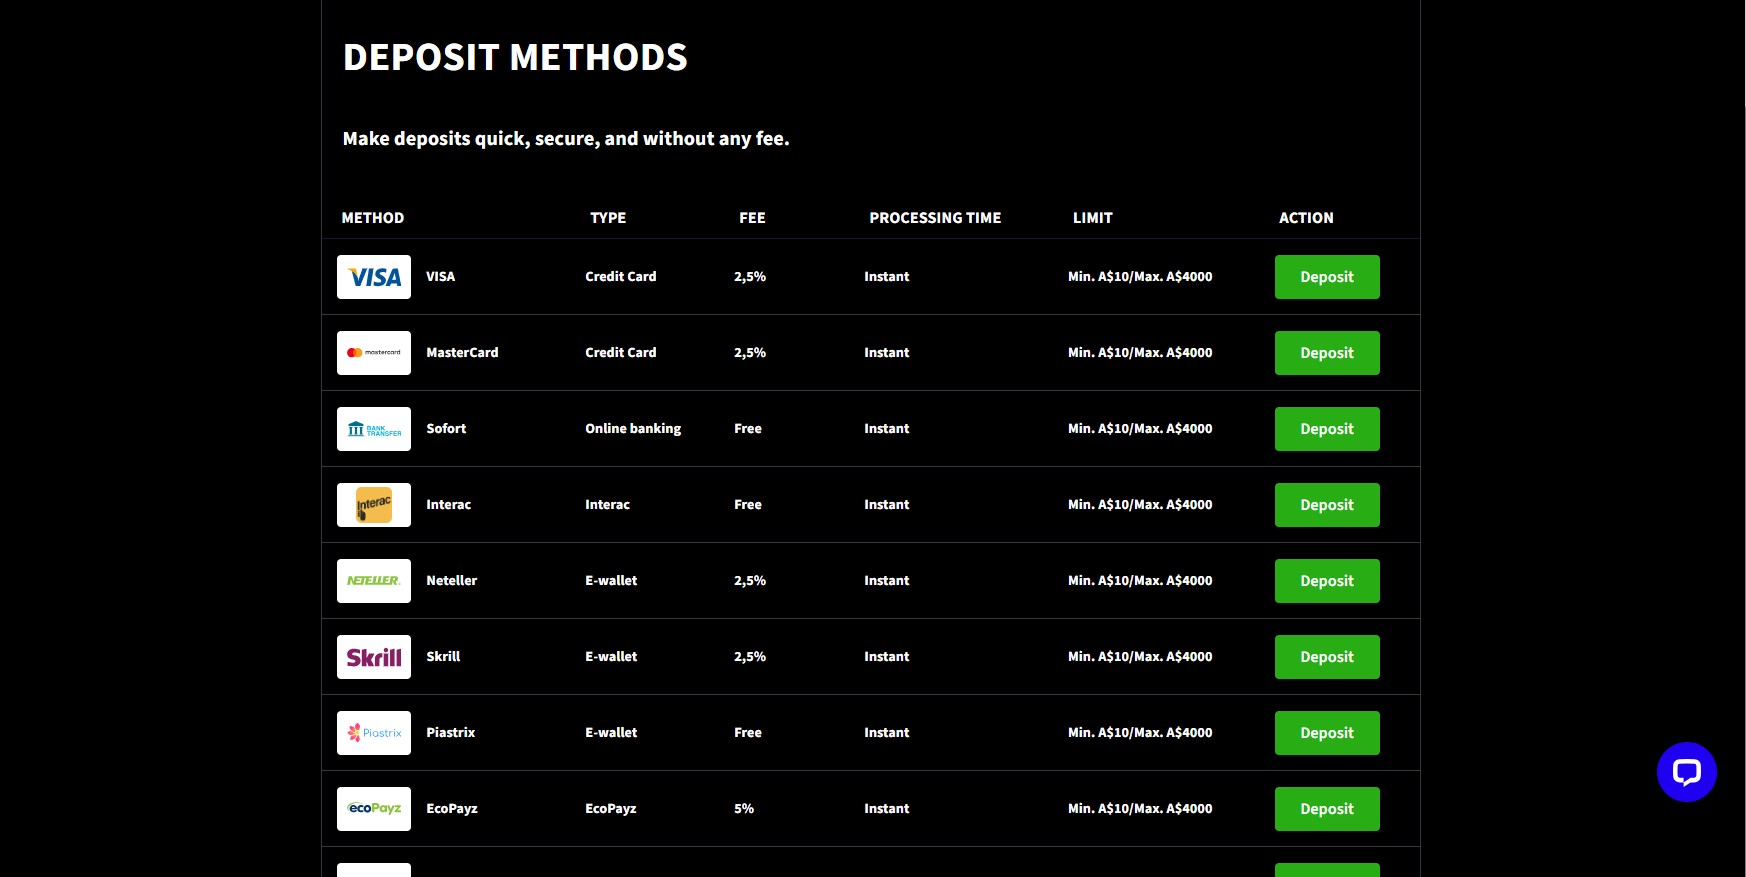This screenshot has width=1746, height=877.
Task: Click the limit text in VISA row
Action: pyautogui.click(x=1140, y=277)
